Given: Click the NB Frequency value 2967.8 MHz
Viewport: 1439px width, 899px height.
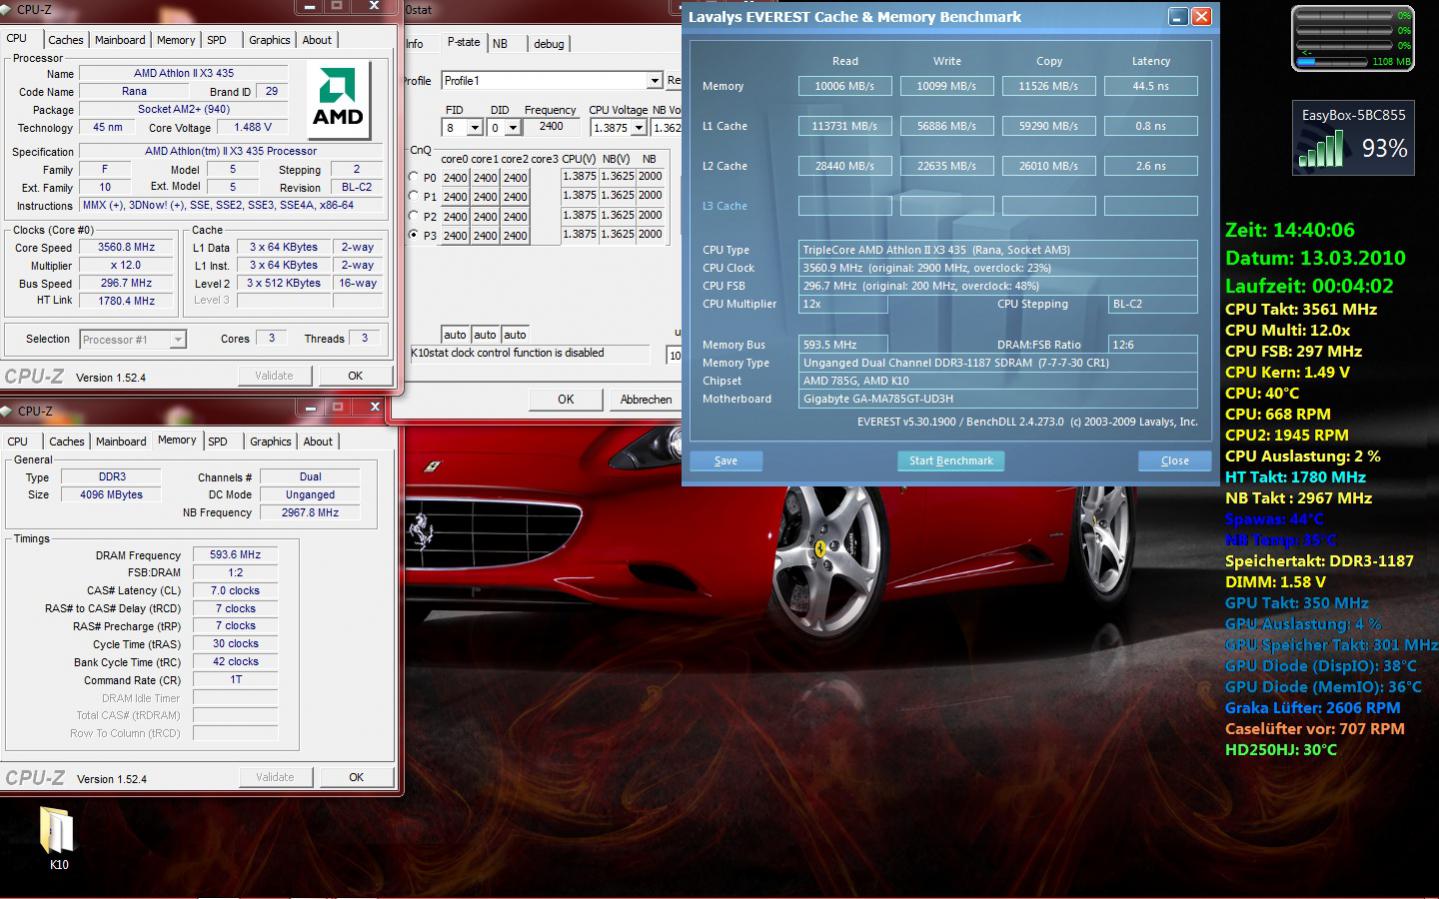Looking at the screenshot, I should point(310,512).
